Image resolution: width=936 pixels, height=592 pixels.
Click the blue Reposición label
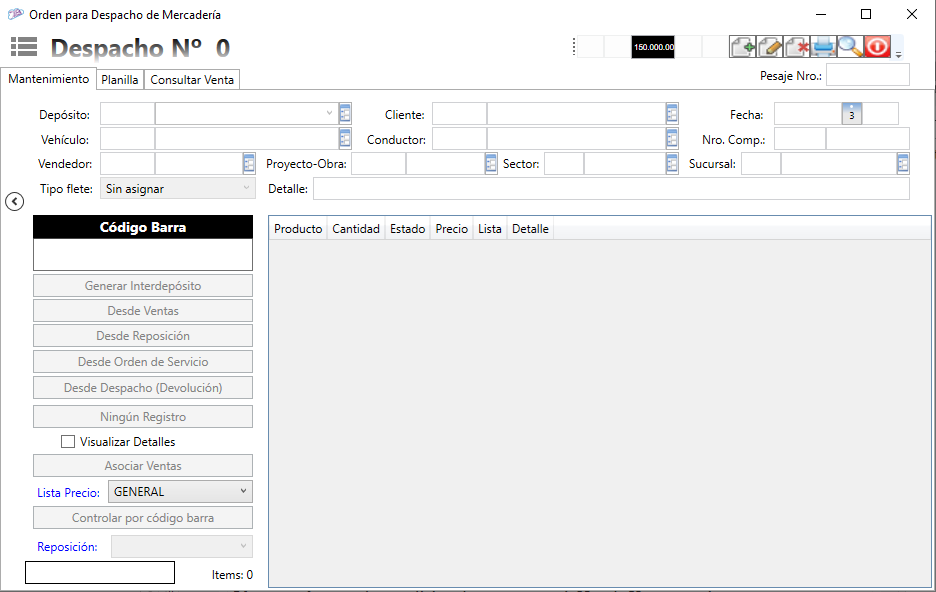pyautogui.click(x=67, y=547)
